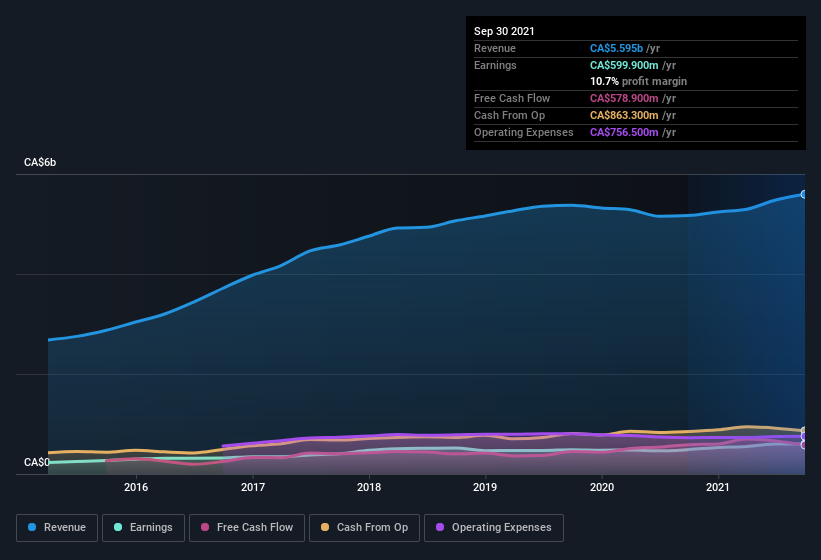The width and height of the screenshot is (821, 560).
Task: Click the CA$756.500m operating expenses value
Action: point(624,132)
